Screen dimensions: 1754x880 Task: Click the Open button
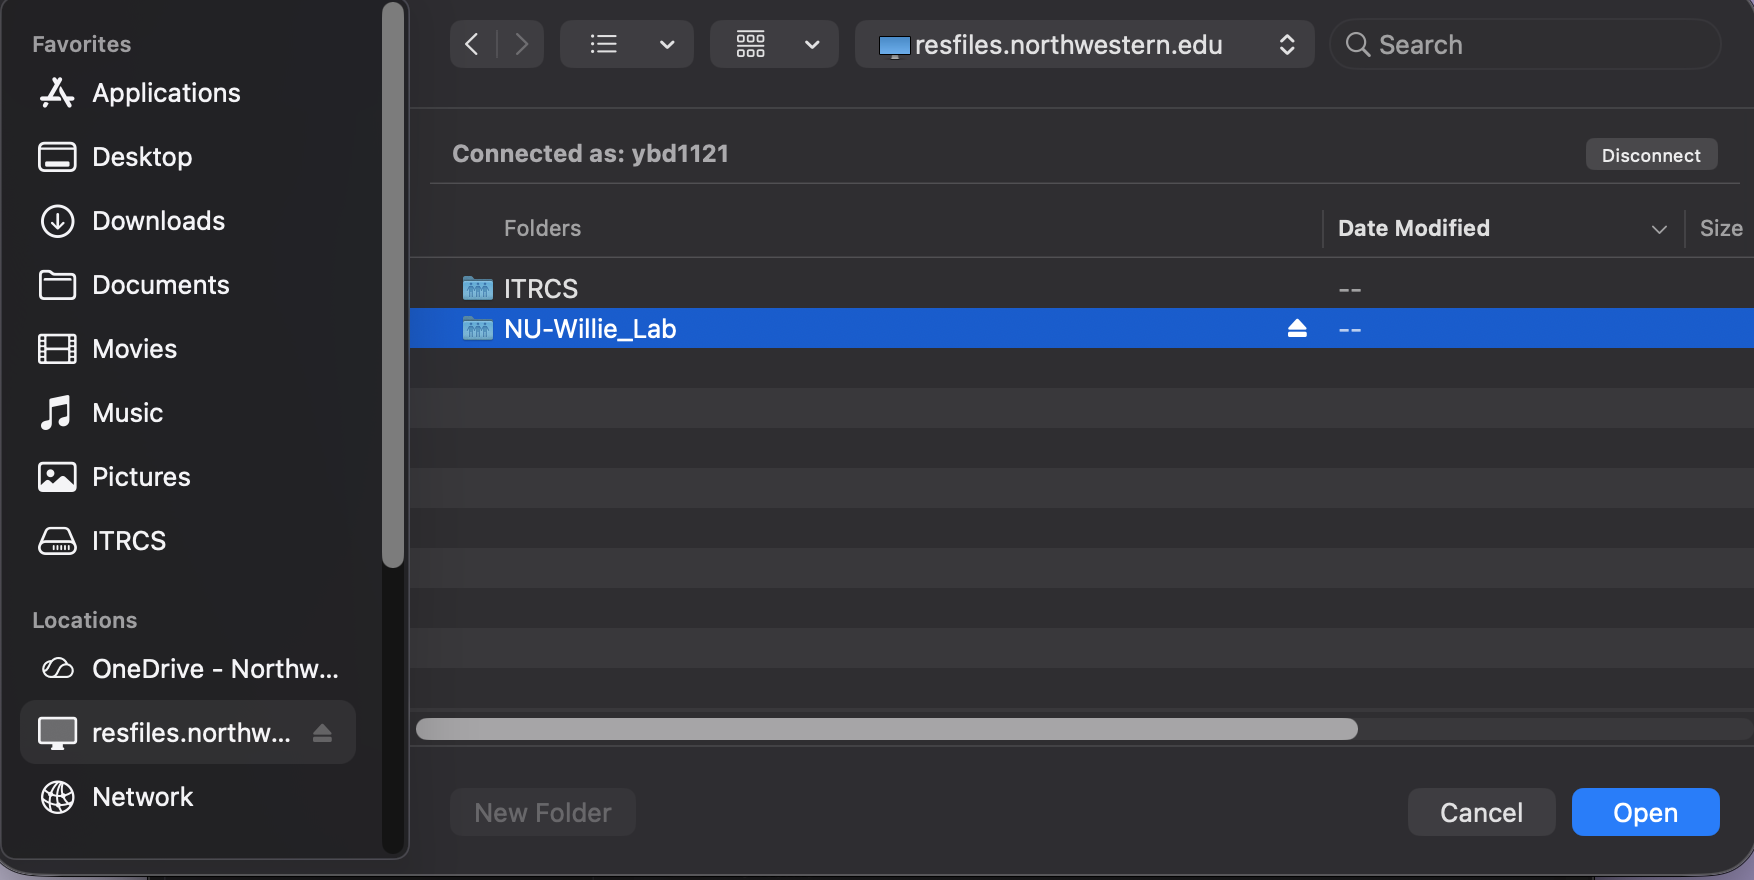point(1645,812)
